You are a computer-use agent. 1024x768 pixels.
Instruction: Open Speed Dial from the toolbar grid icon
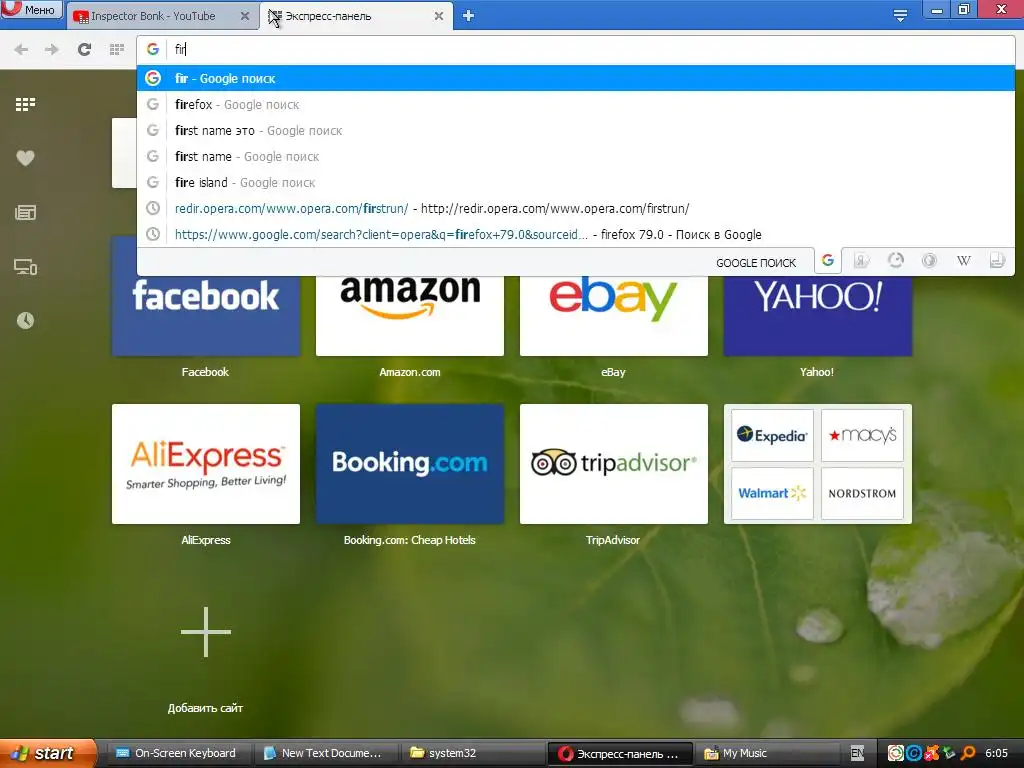[117, 49]
